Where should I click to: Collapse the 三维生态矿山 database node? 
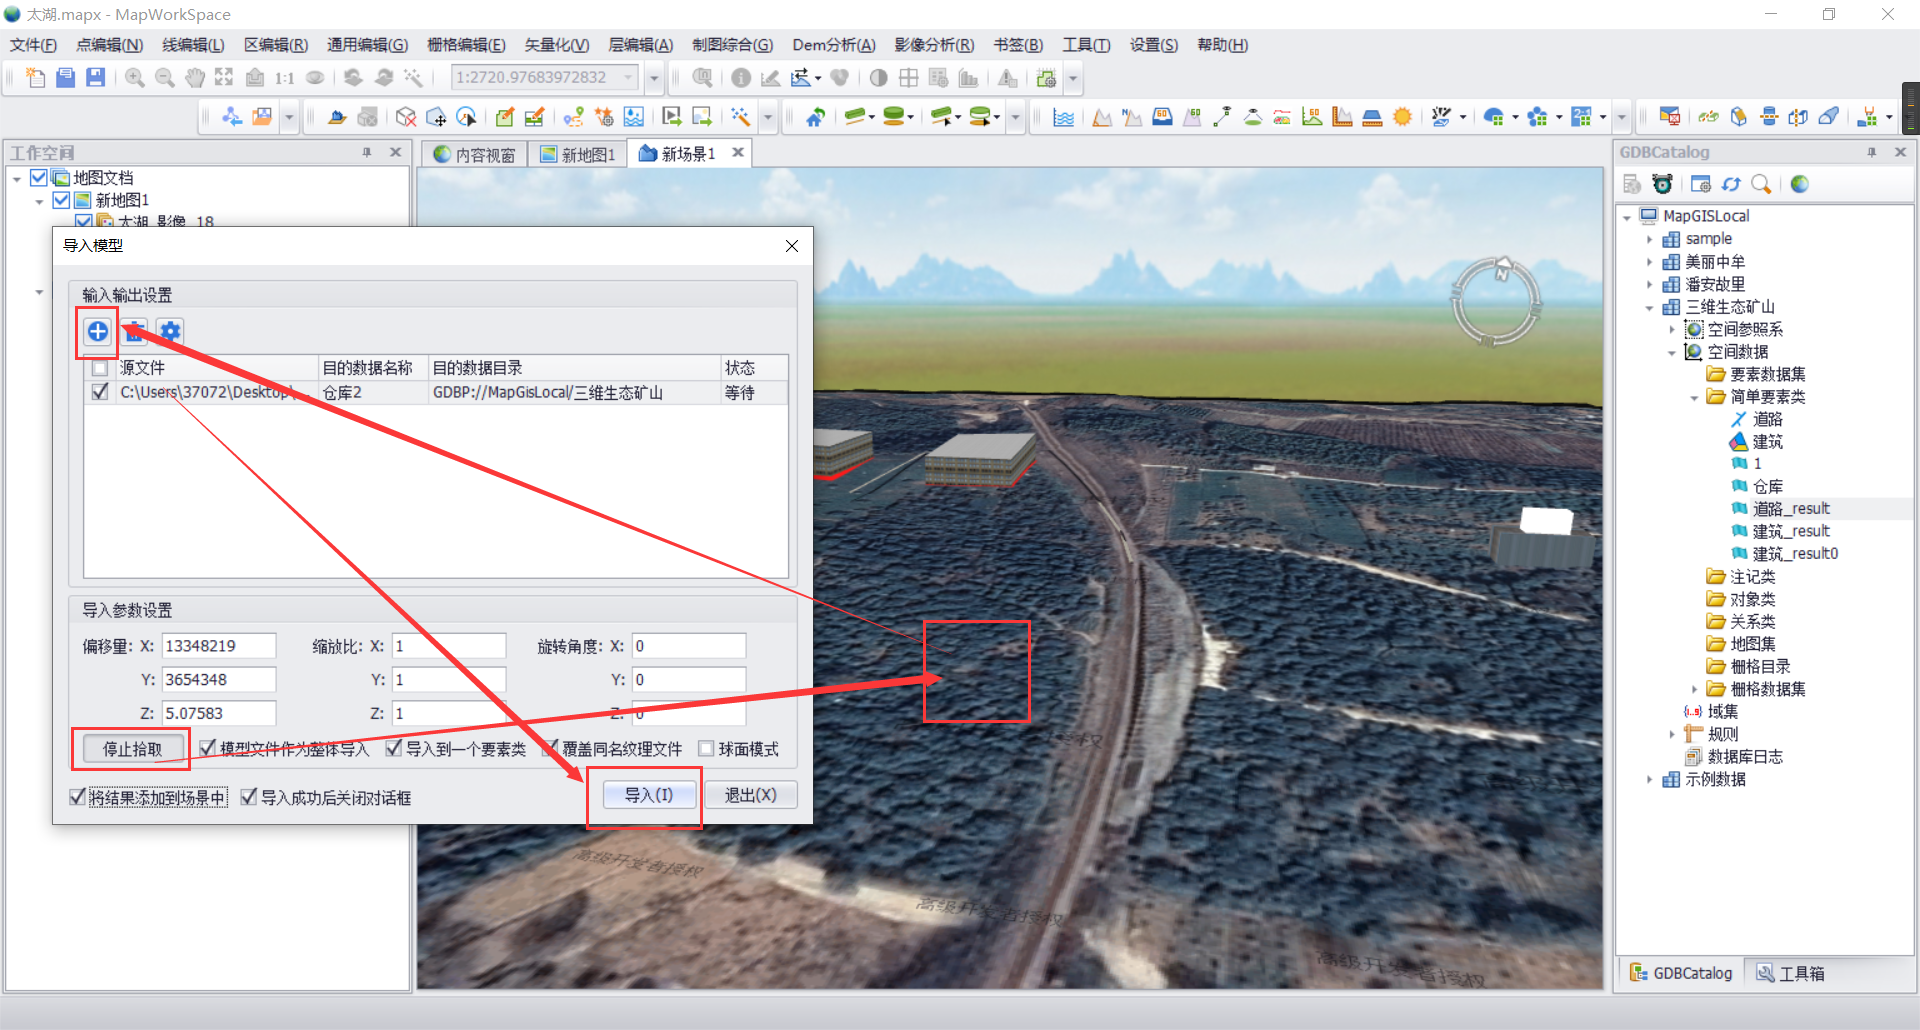point(1649,308)
